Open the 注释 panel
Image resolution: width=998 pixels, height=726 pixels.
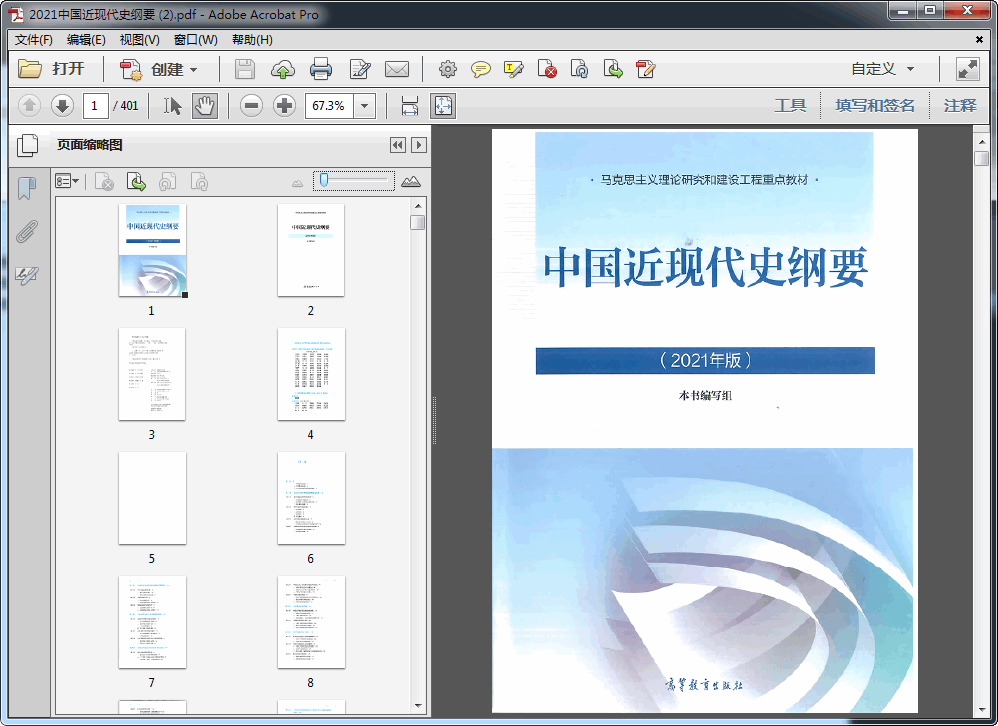(960, 106)
